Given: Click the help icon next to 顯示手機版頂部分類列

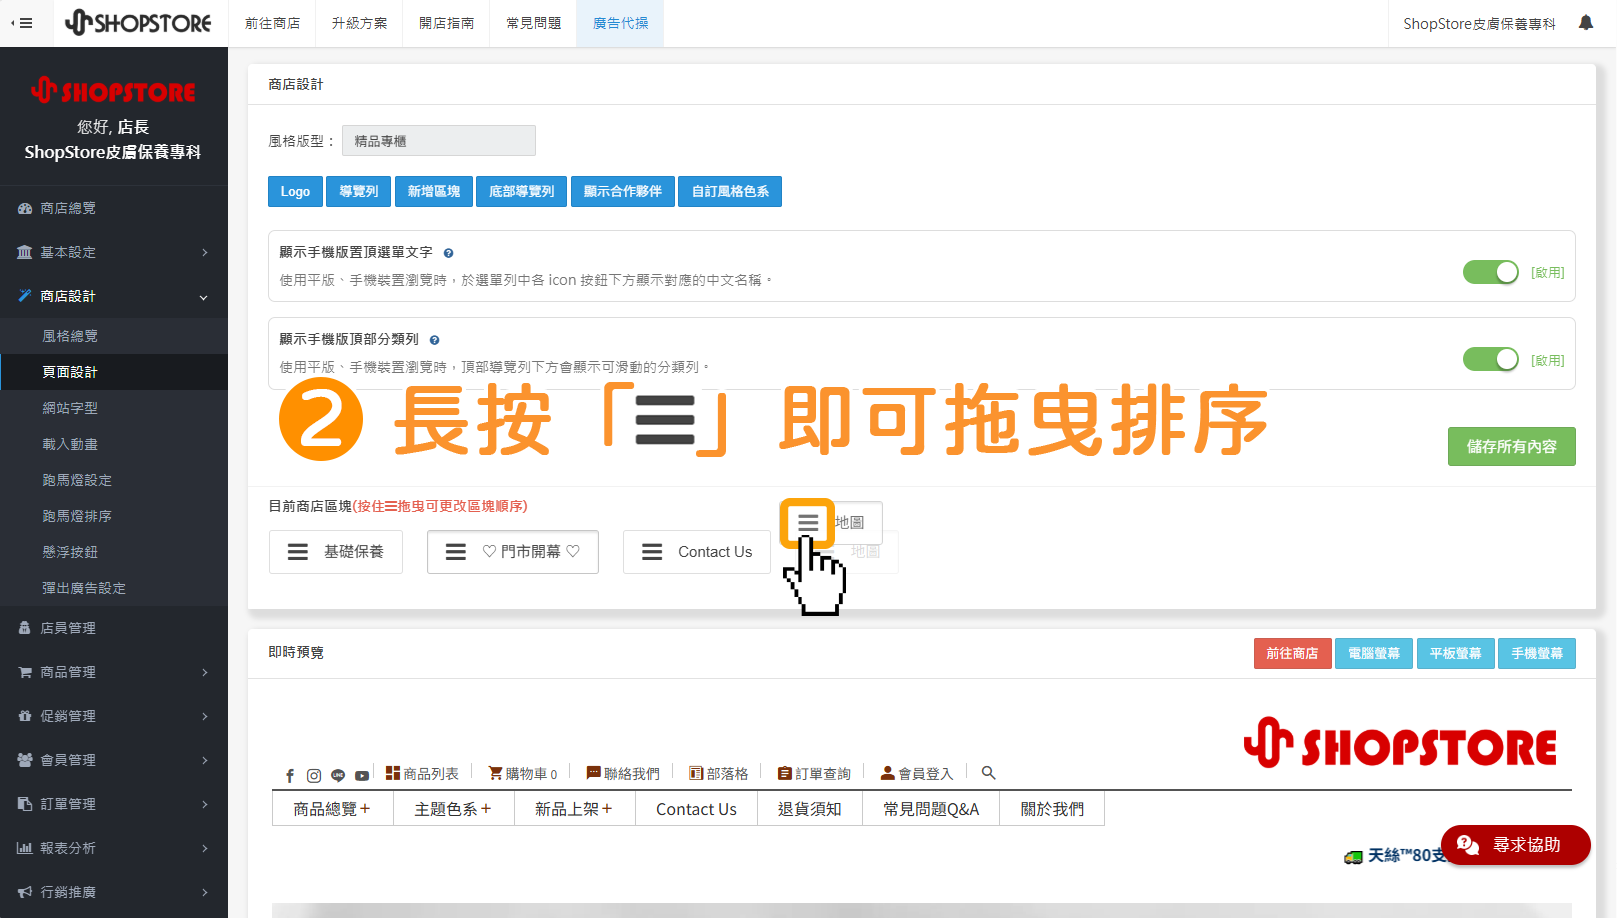Looking at the screenshot, I should pyautogui.click(x=434, y=340).
